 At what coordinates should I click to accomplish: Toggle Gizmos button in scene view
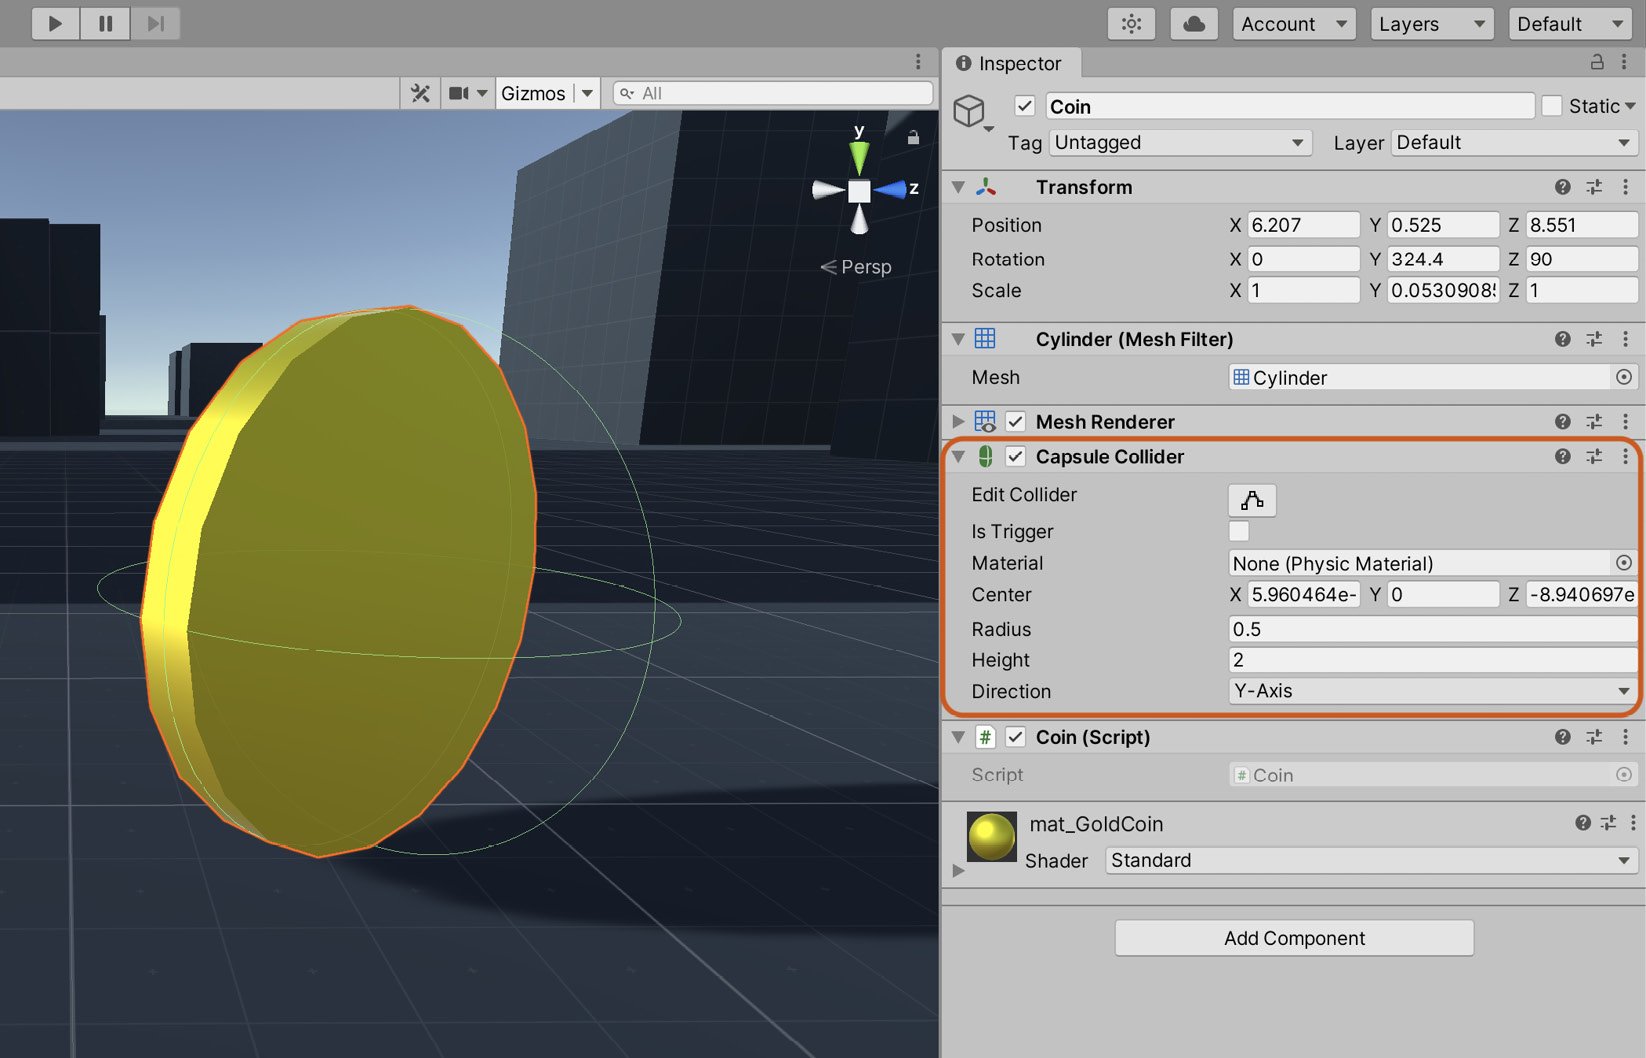[533, 93]
